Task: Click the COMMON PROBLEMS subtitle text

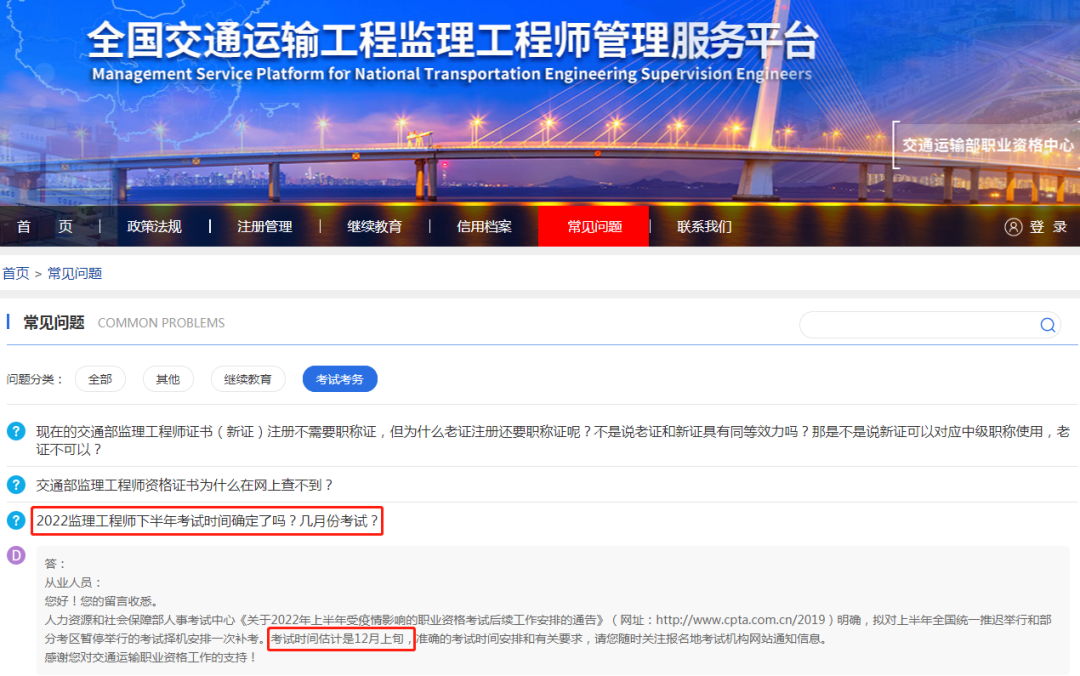Action: (161, 322)
